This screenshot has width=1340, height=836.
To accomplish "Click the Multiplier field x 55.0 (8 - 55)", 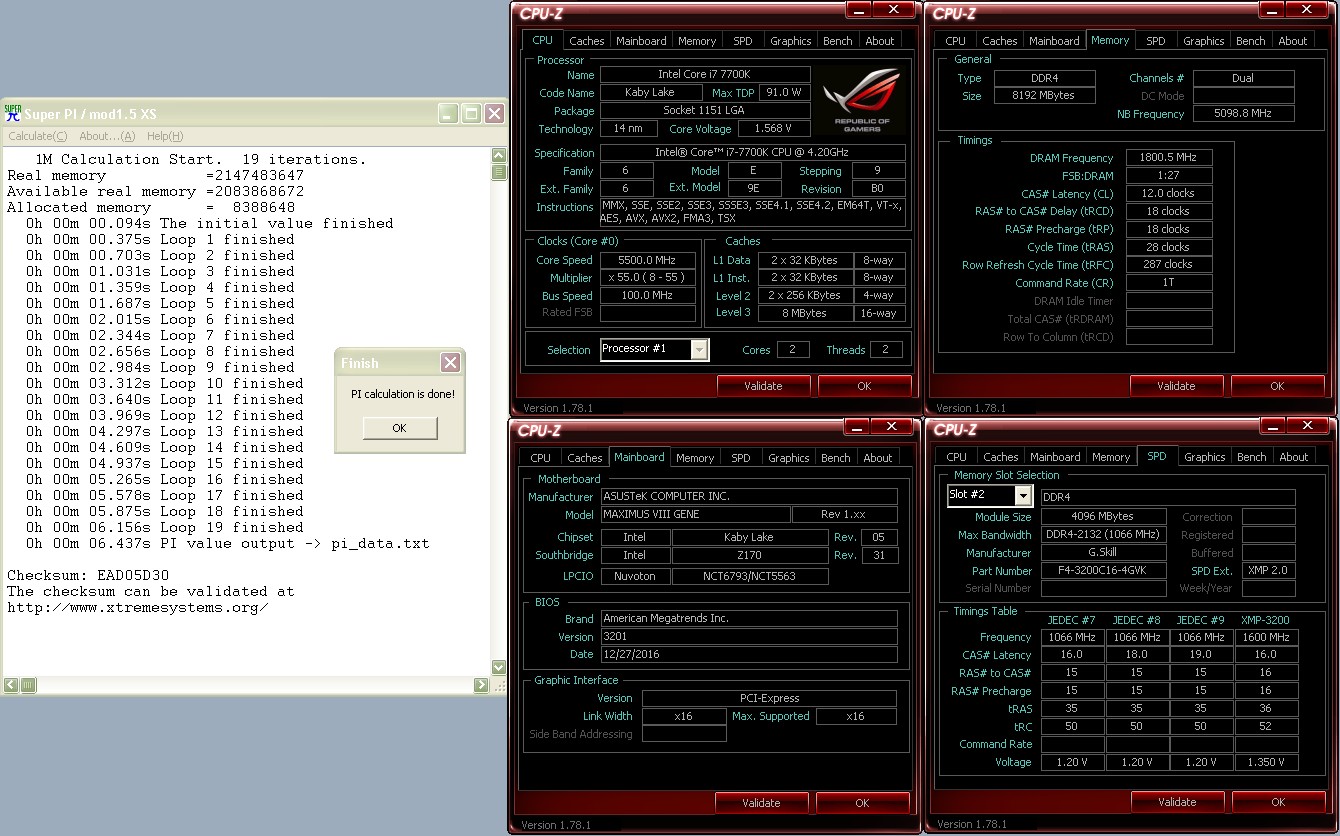I will [x=647, y=278].
